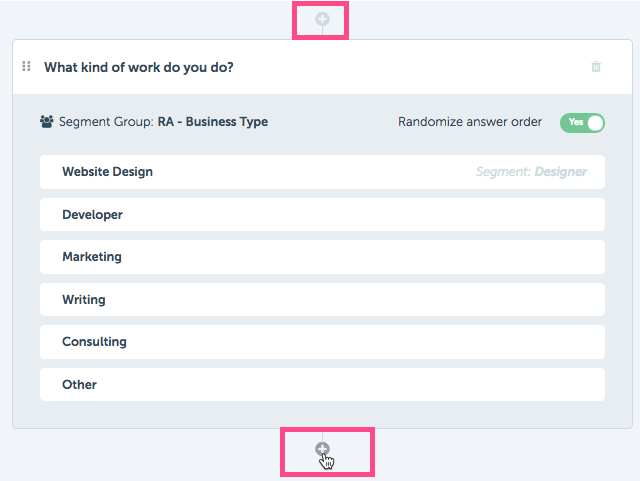Click the Segment Group label text
Screen dimensions: 640x481
106,122
